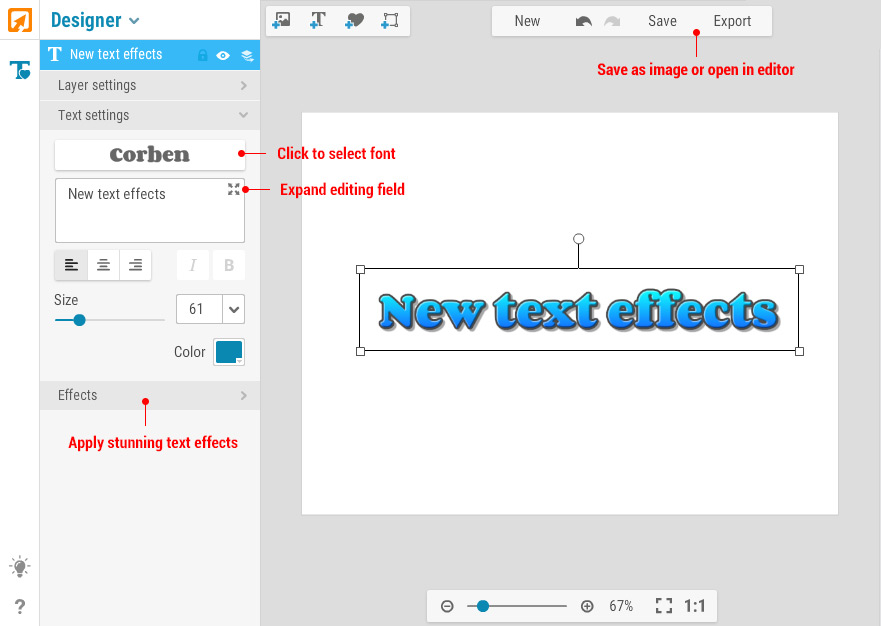Toggle lock on New text effects layer
881x626 pixels.
203,55
